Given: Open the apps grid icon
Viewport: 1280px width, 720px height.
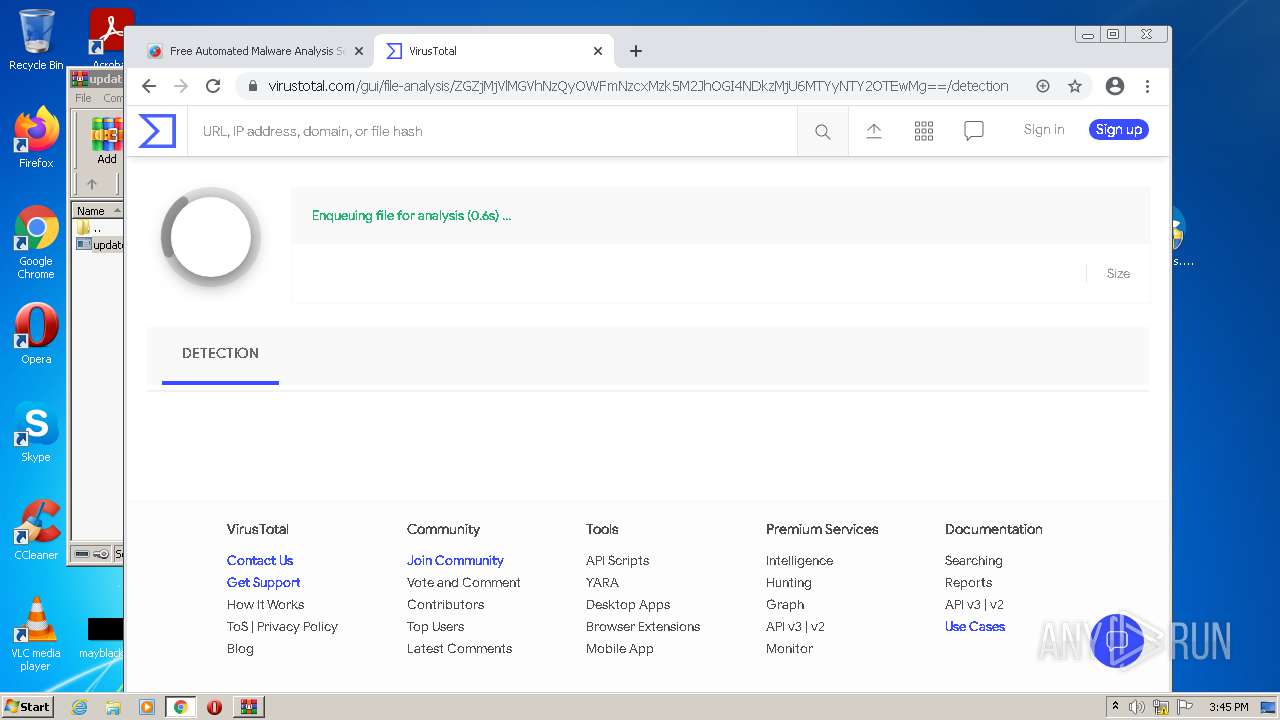Looking at the screenshot, I should coord(924,131).
